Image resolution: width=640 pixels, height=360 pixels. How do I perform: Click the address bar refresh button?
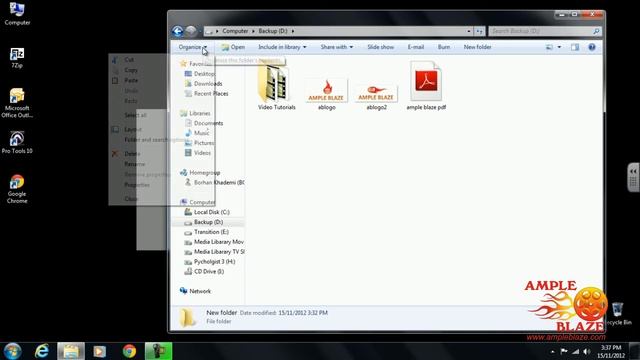(x=480, y=31)
